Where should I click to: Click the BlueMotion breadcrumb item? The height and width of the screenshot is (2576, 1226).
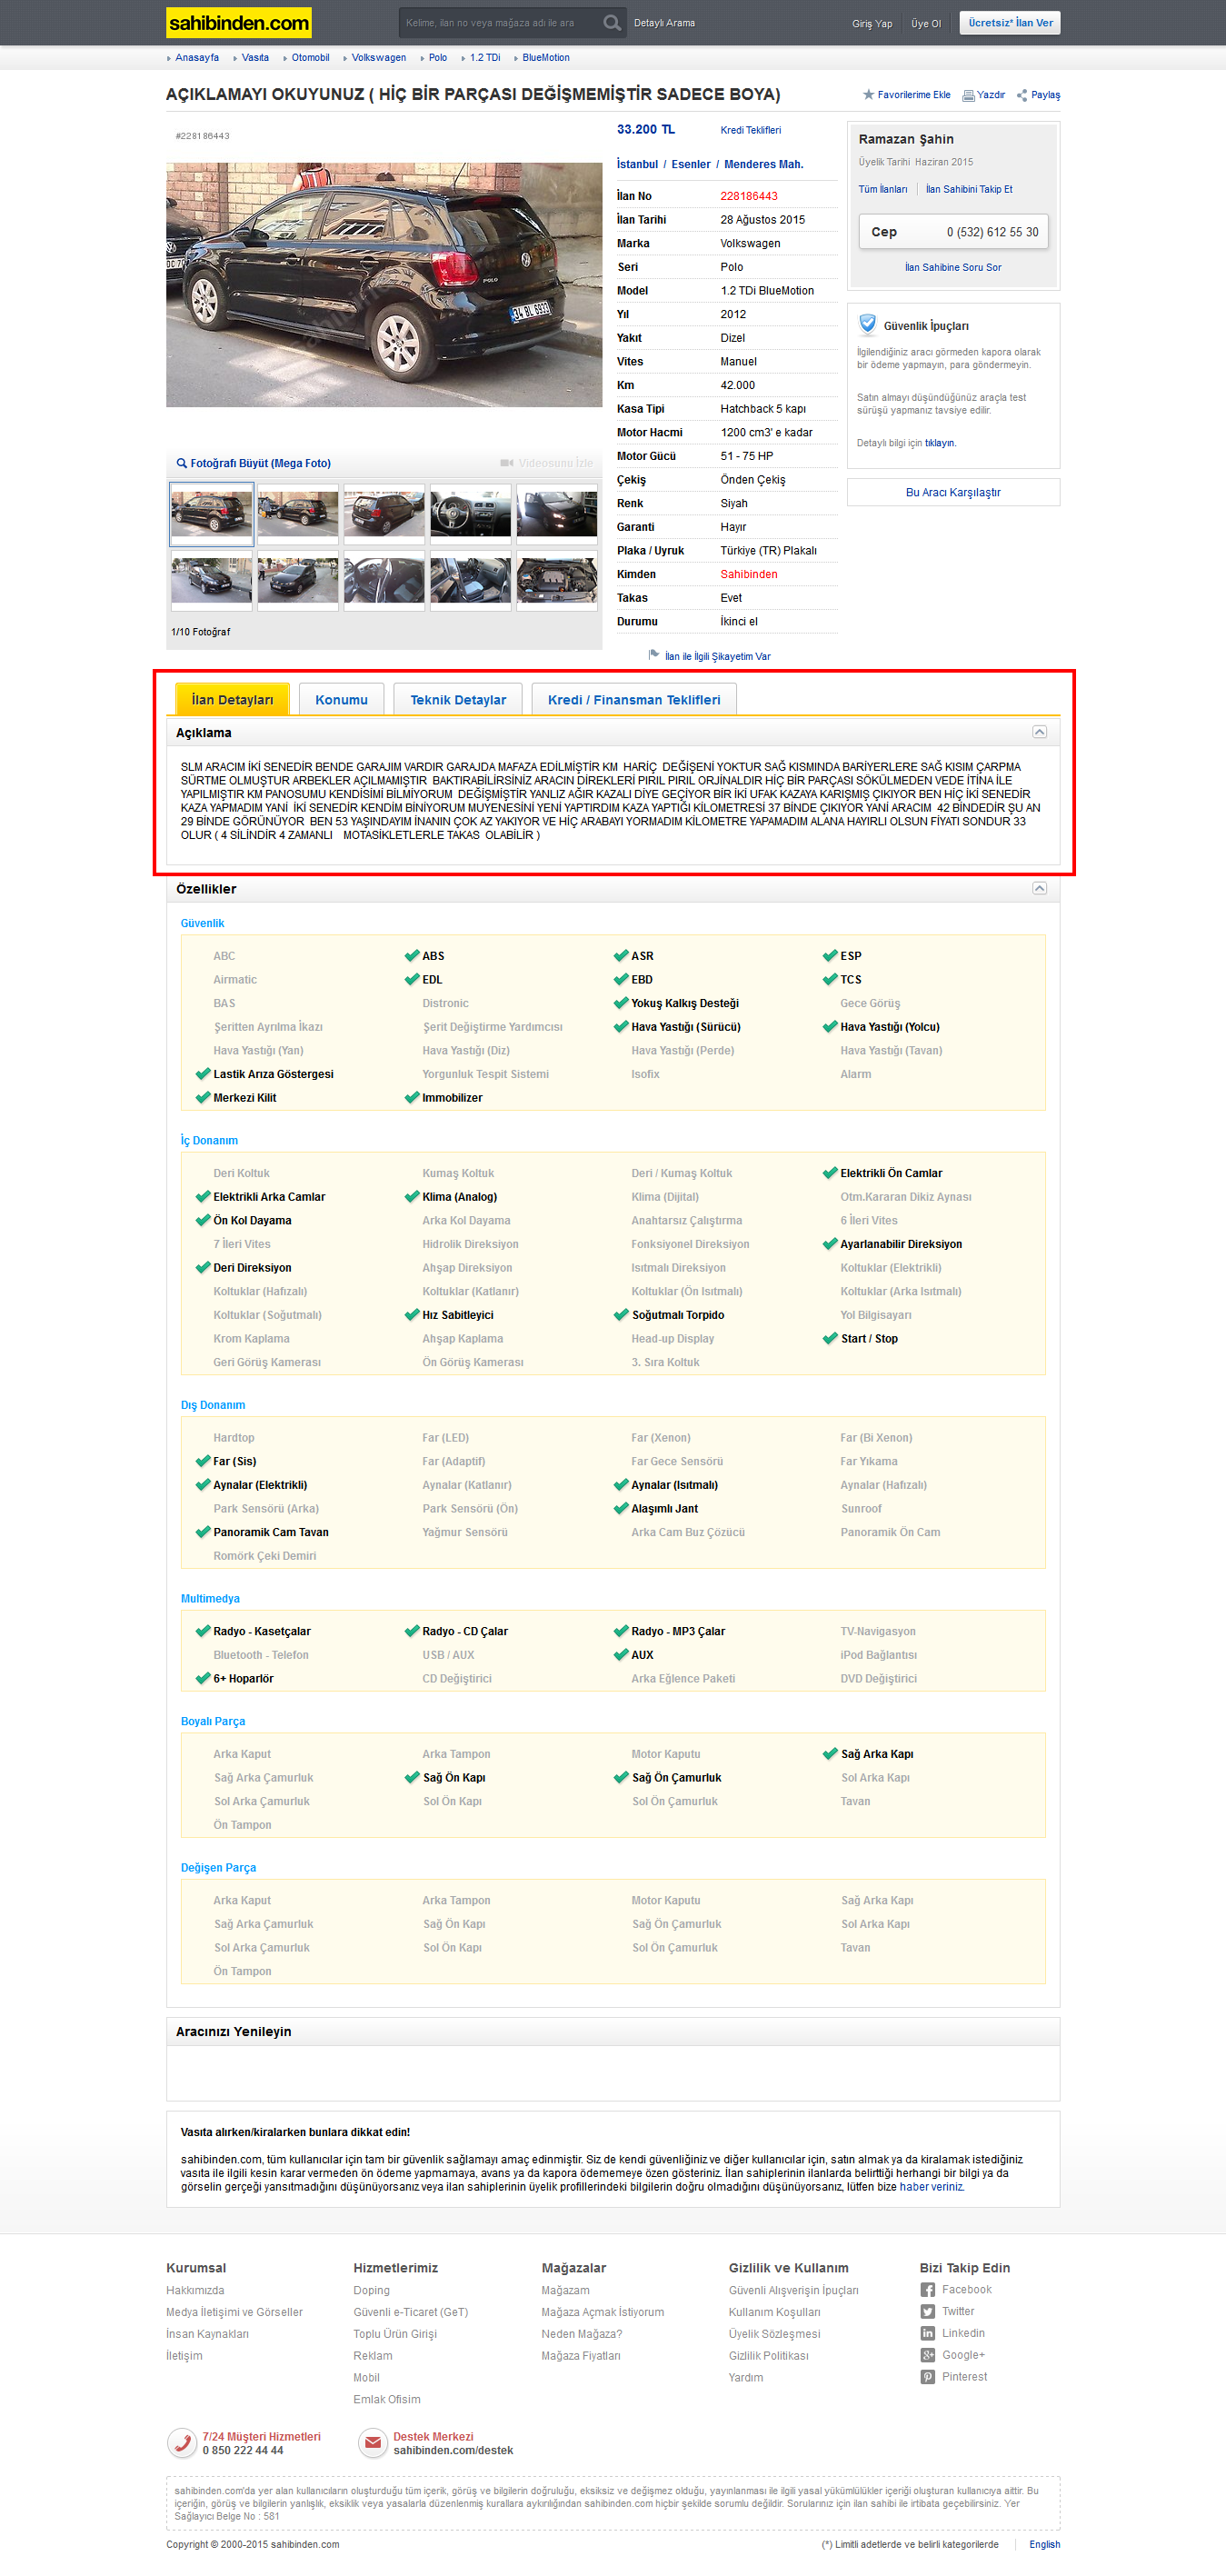click(546, 57)
